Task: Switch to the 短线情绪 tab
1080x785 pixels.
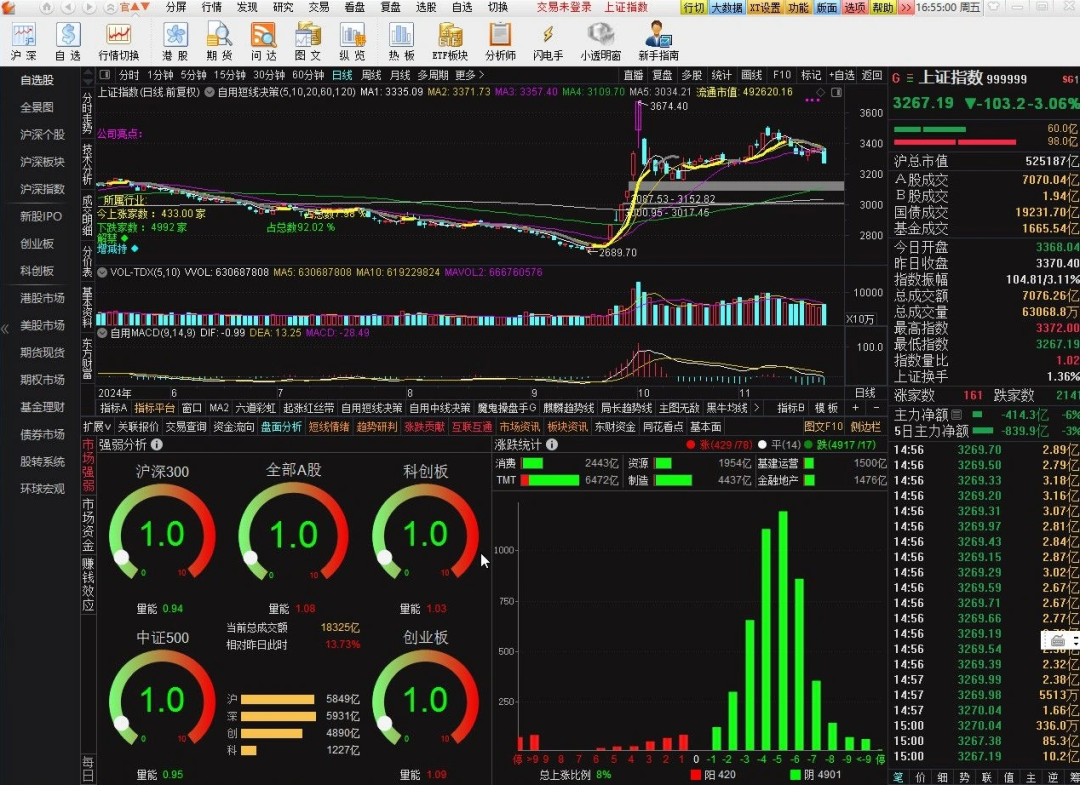Action: pyautogui.click(x=329, y=427)
